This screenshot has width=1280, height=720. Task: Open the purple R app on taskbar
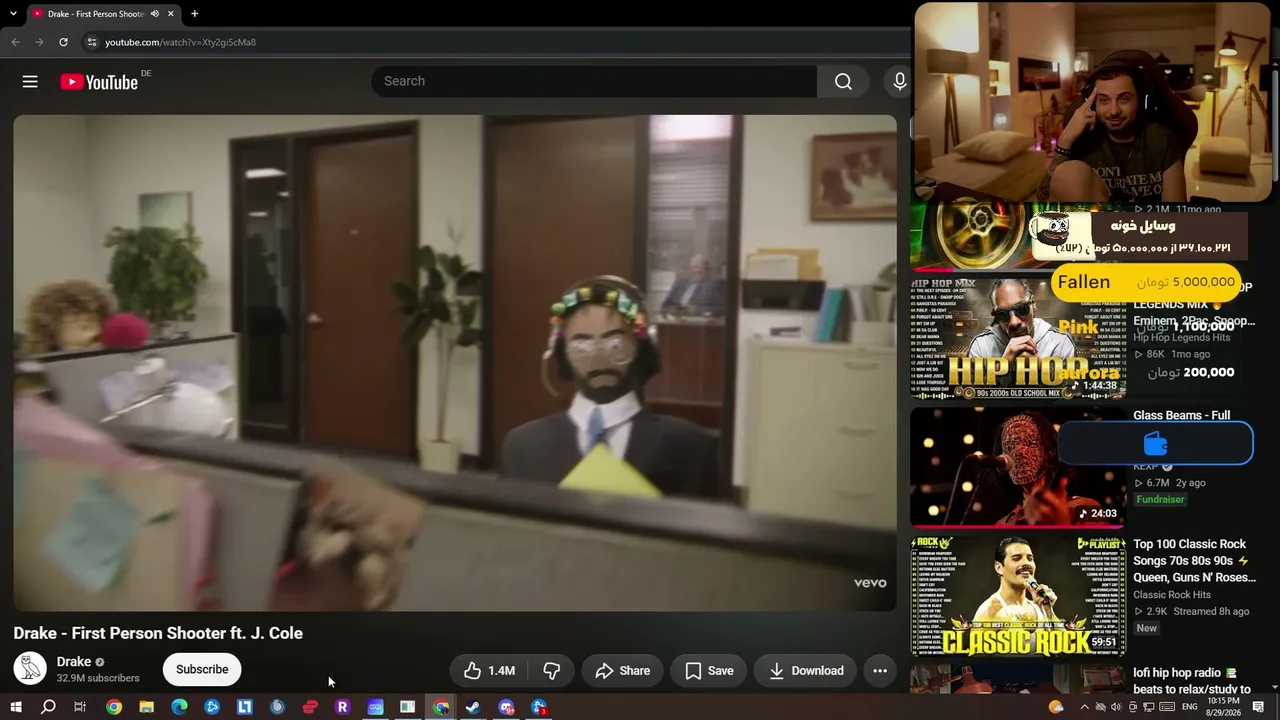(x=342, y=708)
